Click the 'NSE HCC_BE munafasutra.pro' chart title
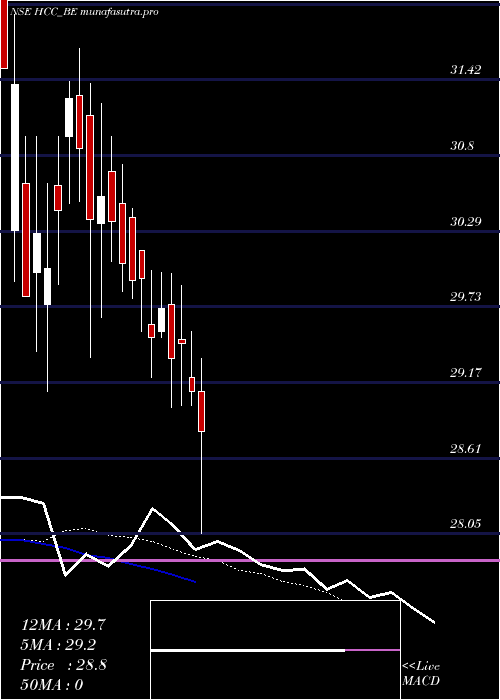This screenshot has height=700, width=500. pos(84,12)
